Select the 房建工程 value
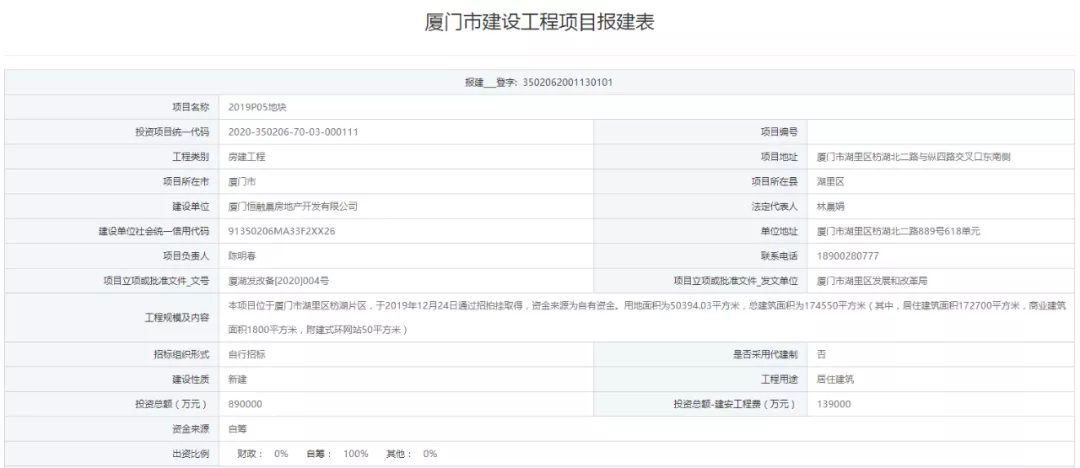The width and height of the screenshot is (1080, 468). [247, 157]
